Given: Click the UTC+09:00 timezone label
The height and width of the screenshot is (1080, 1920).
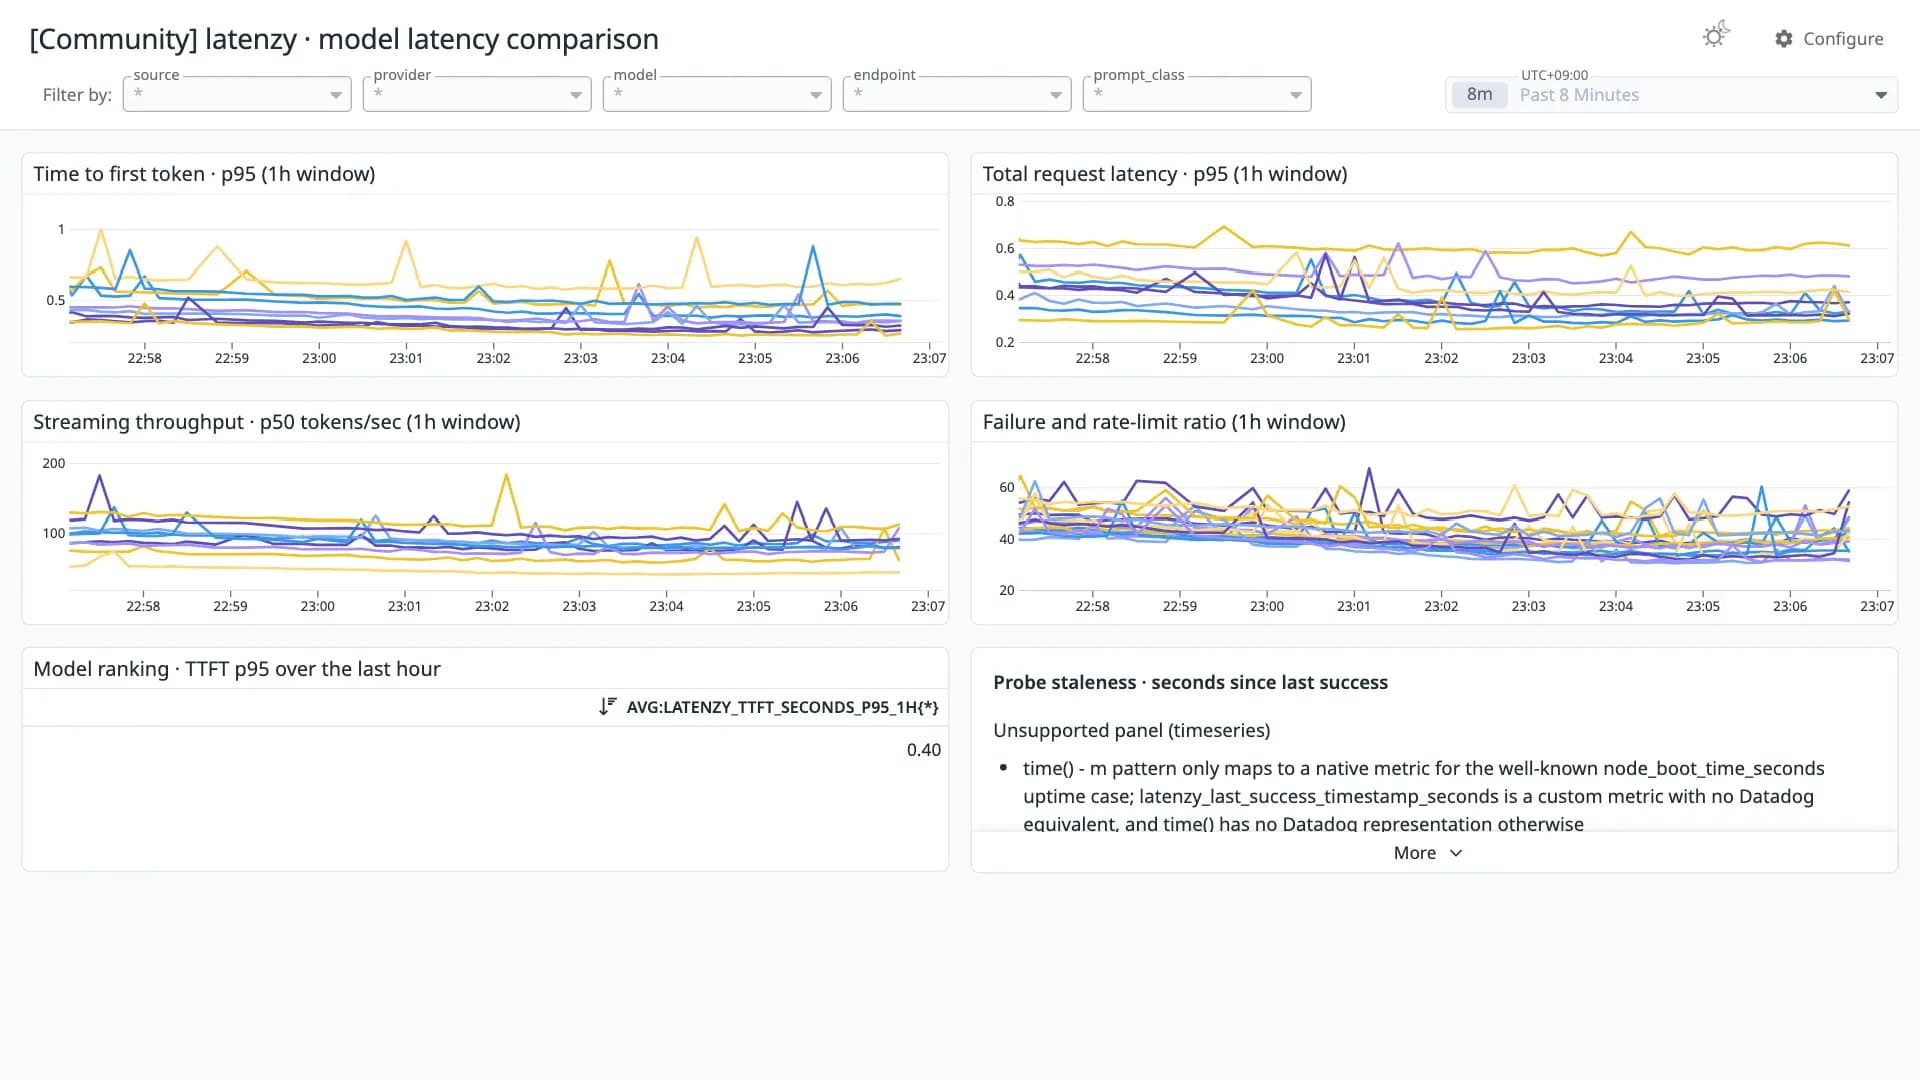Looking at the screenshot, I should (x=1554, y=75).
